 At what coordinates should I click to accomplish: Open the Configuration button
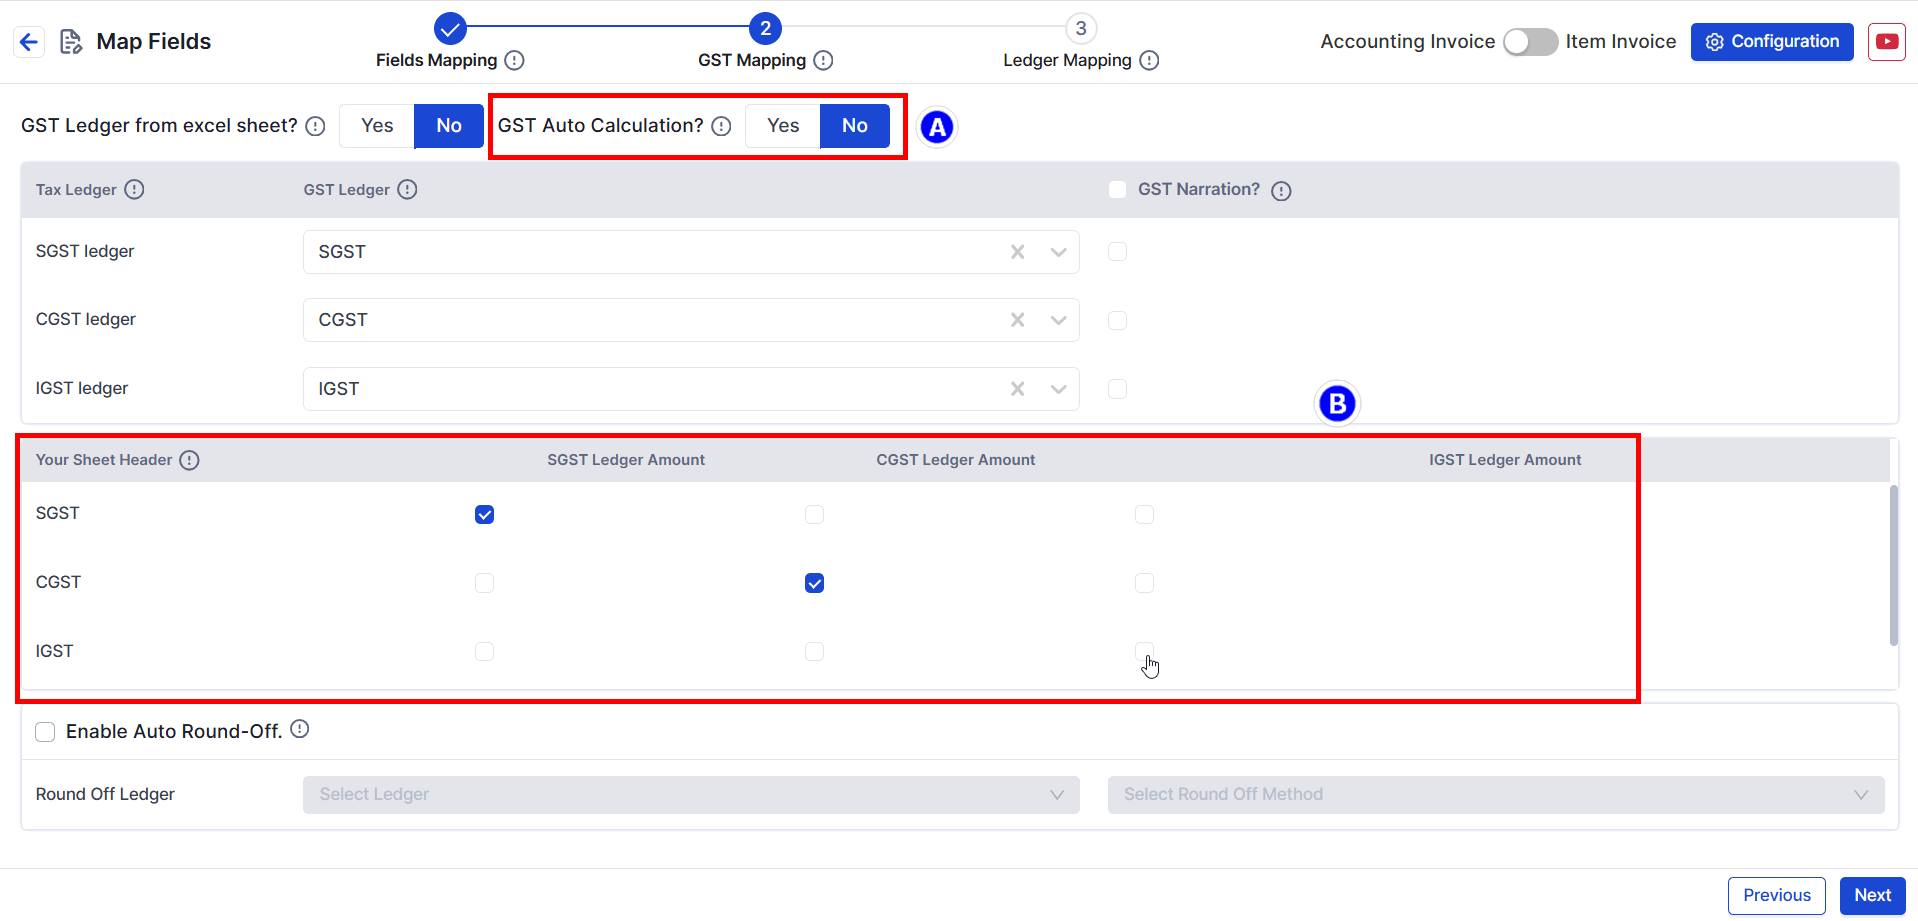pyautogui.click(x=1772, y=42)
